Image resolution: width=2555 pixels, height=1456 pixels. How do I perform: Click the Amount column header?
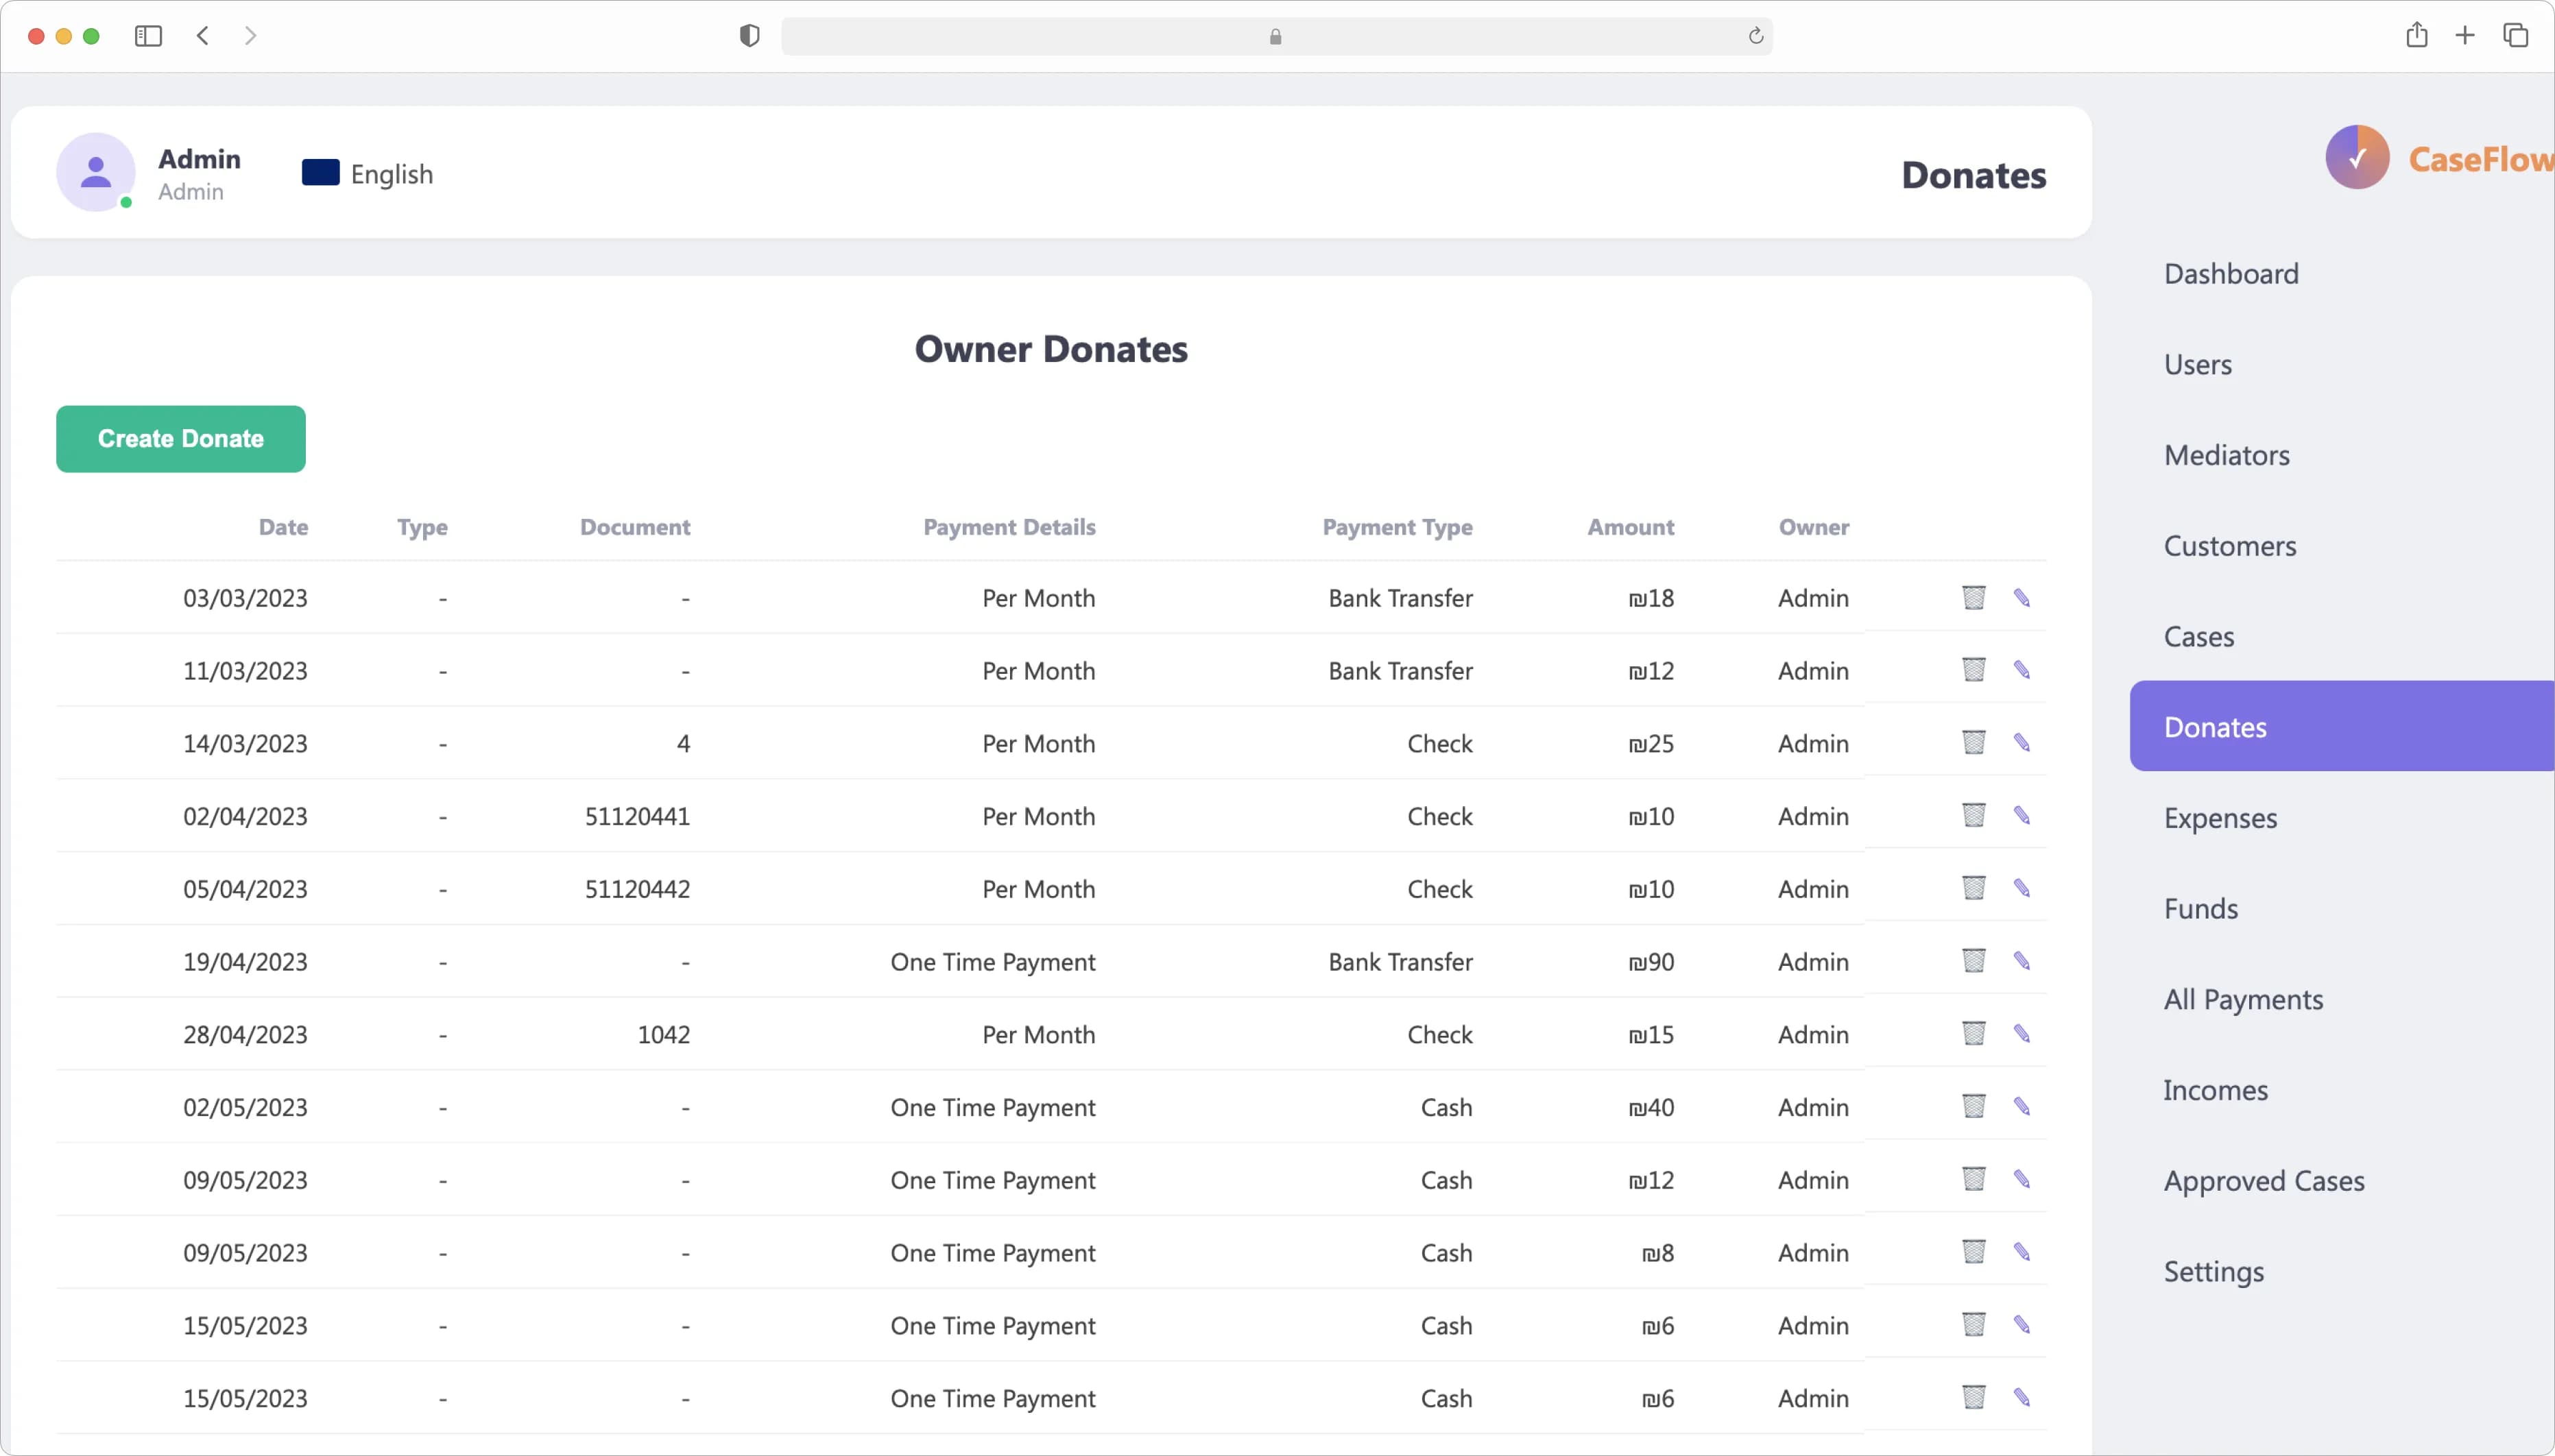[x=1630, y=527]
